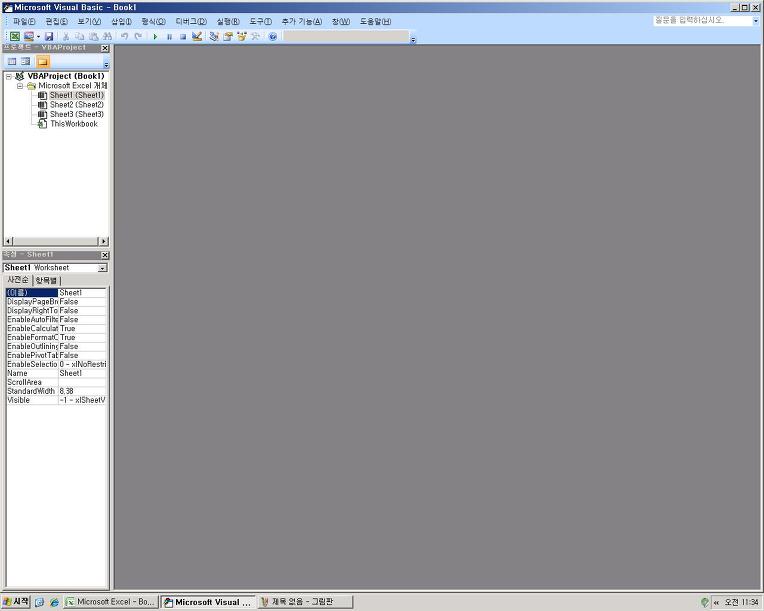Click StandardWidth 8.38 value
The image size is (764, 611).
pos(82,391)
